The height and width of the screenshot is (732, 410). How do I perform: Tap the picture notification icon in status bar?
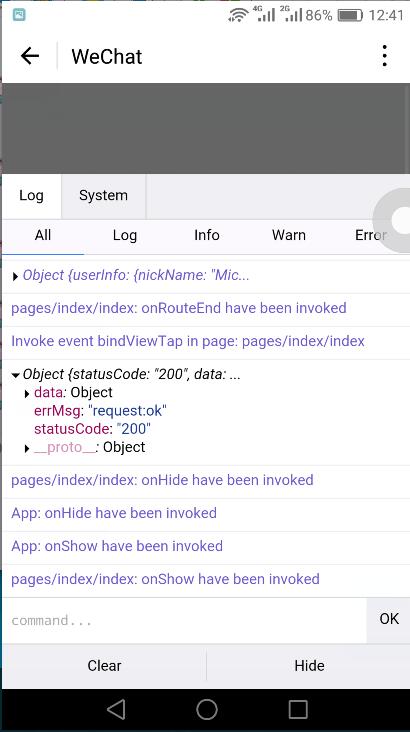coord(19,15)
